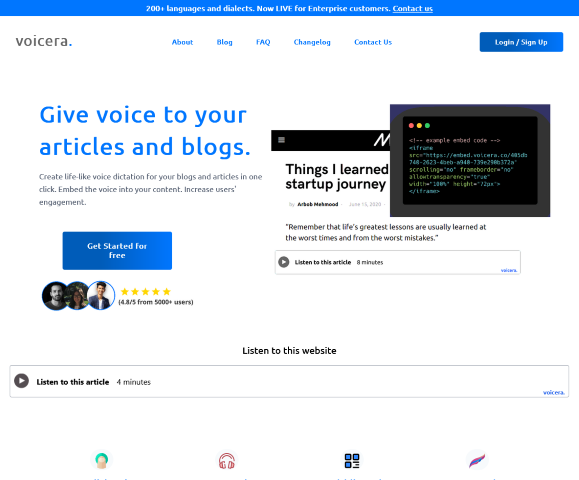Image resolution: width=579 pixels, height=480 pixels.
Task: Click the blue grid layout feature icon
Action: (352, 461)
